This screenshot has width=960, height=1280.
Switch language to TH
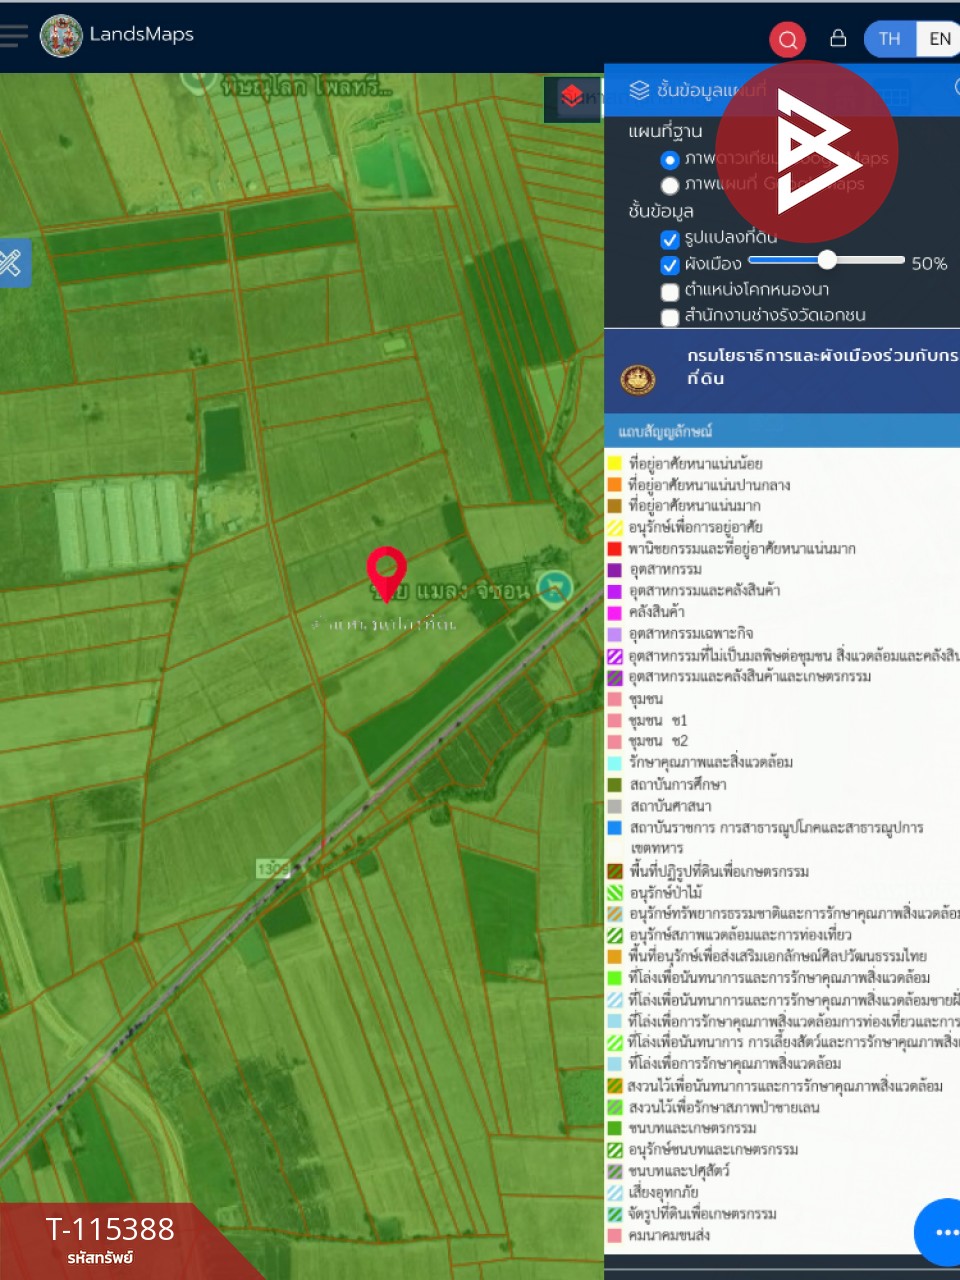pyautogui.click(x=889, y=39)
